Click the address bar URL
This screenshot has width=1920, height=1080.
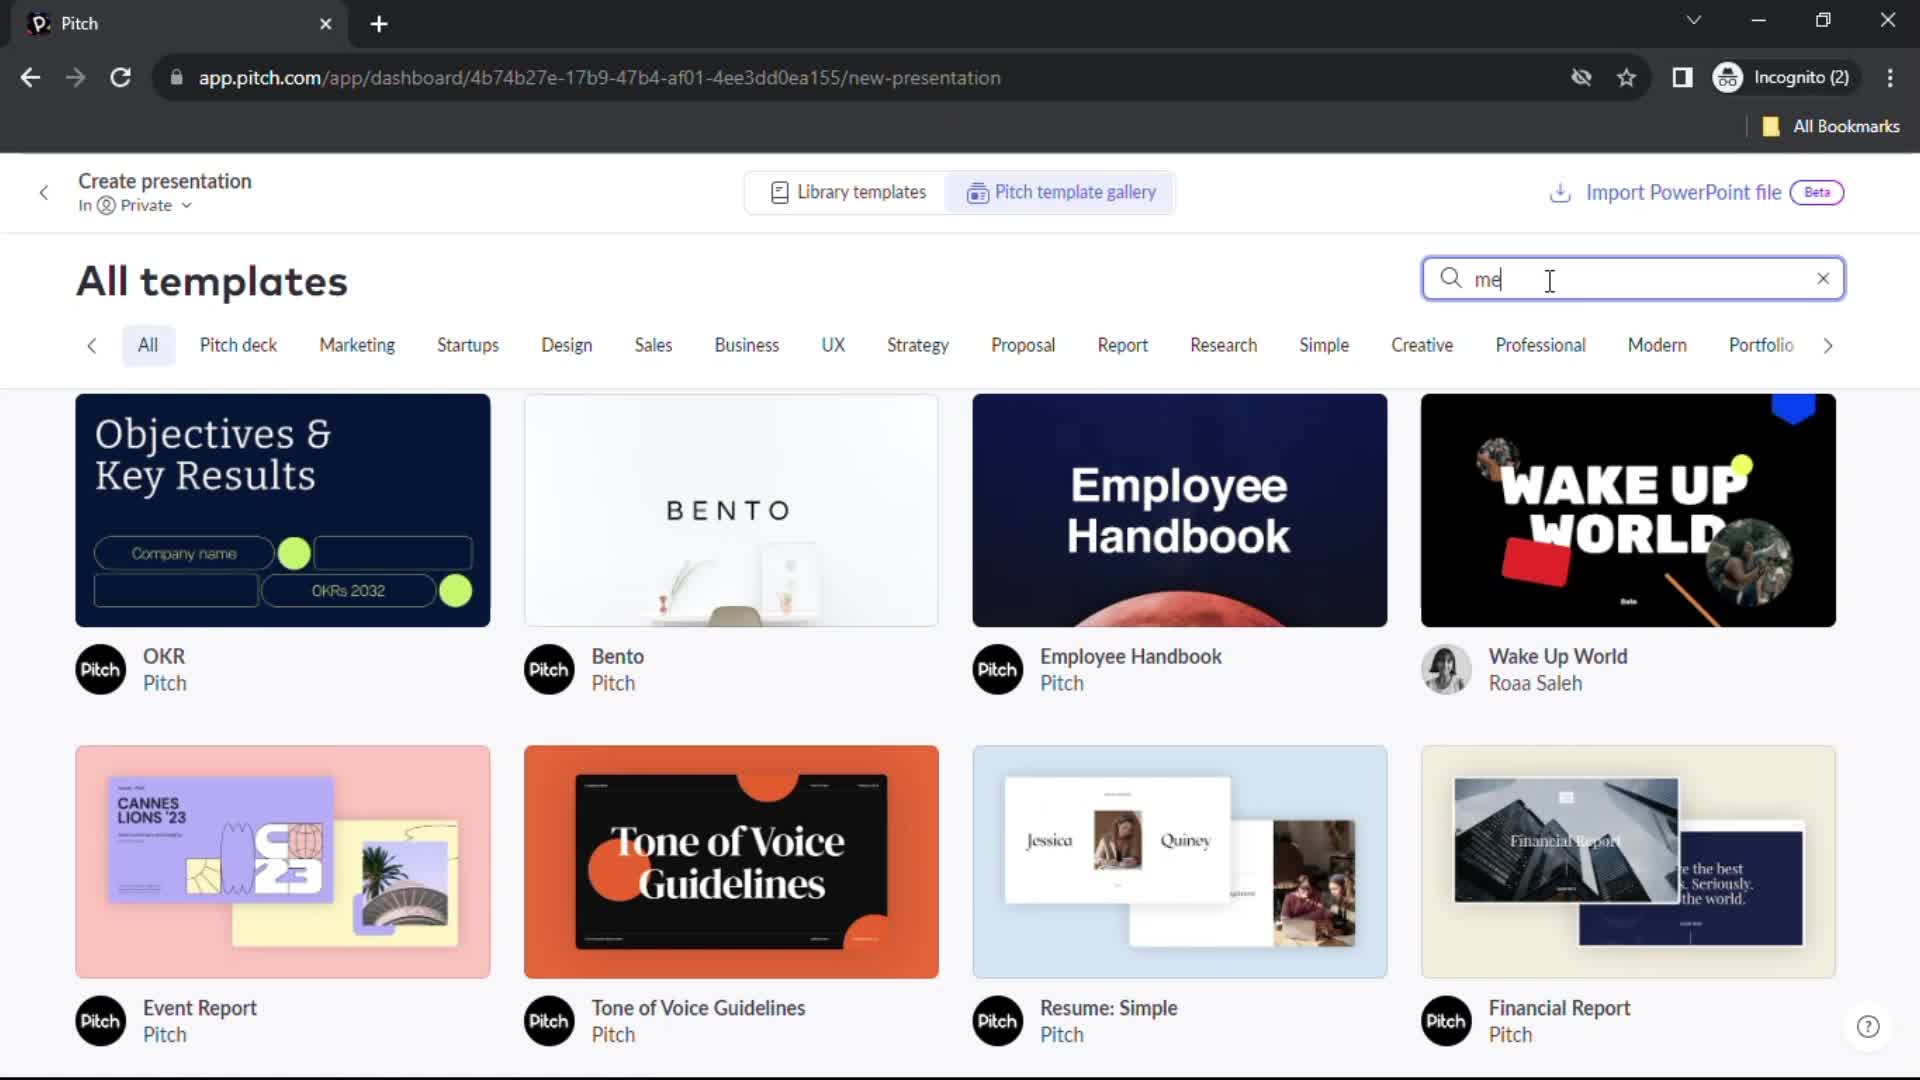click(599, 77)
